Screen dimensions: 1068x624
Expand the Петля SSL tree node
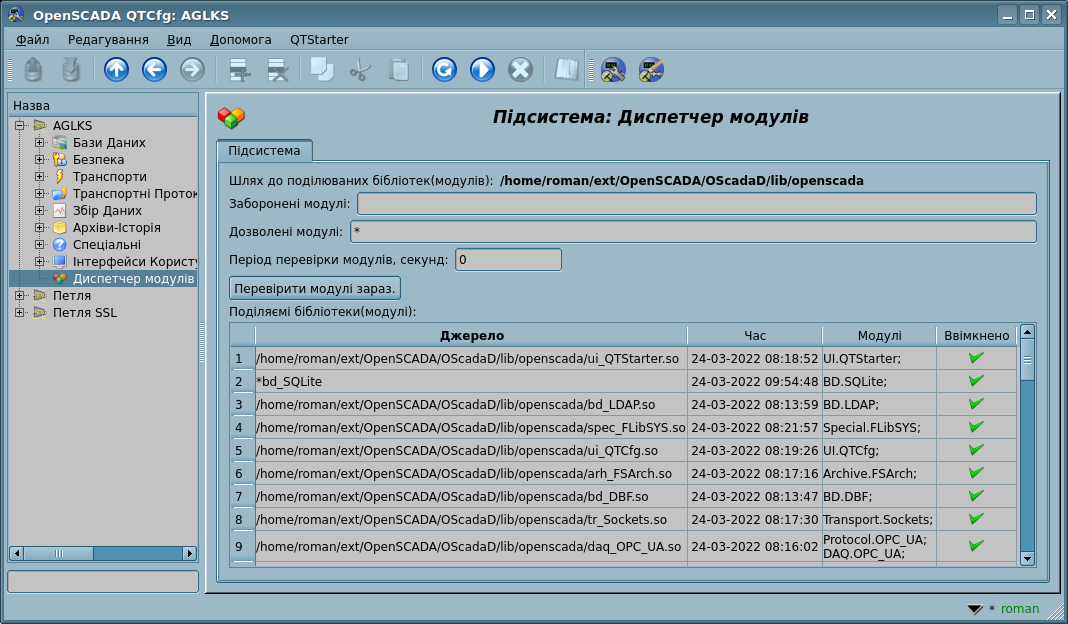click(20, 313)
